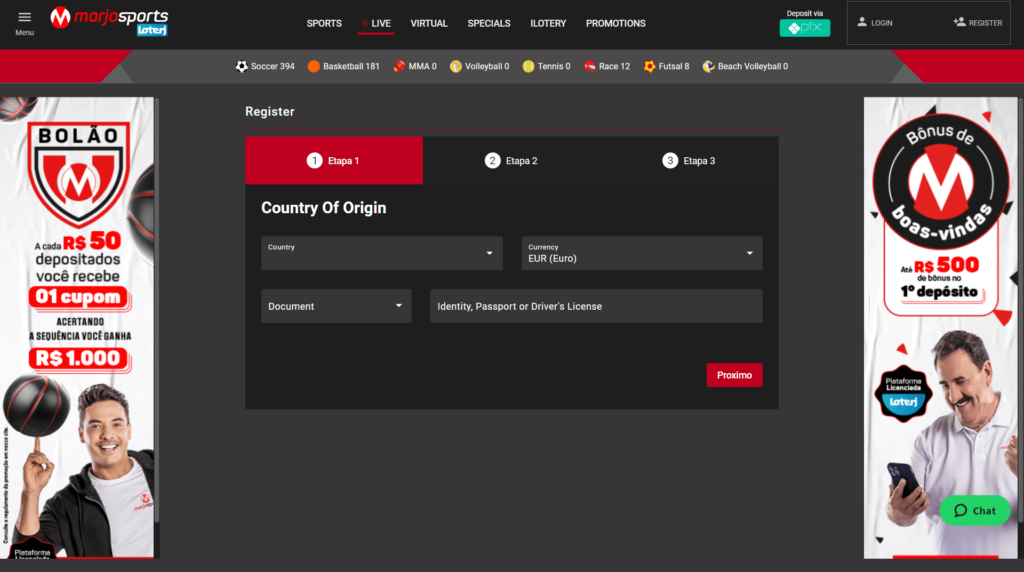Click the Marjosports Loterj logo

[110, 22]
